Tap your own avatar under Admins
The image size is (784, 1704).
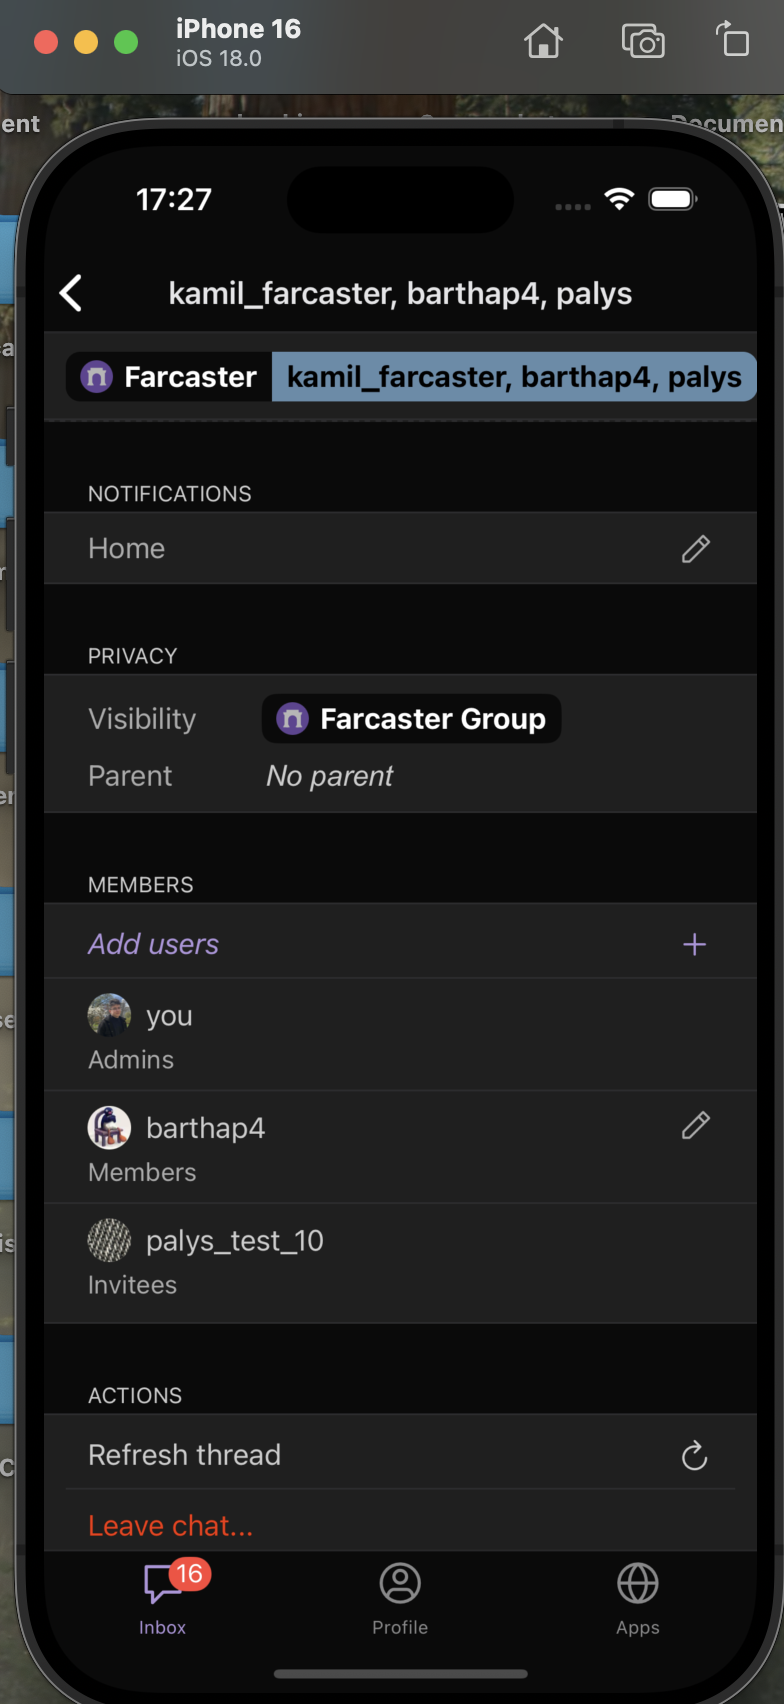(x=109, y=1015)
